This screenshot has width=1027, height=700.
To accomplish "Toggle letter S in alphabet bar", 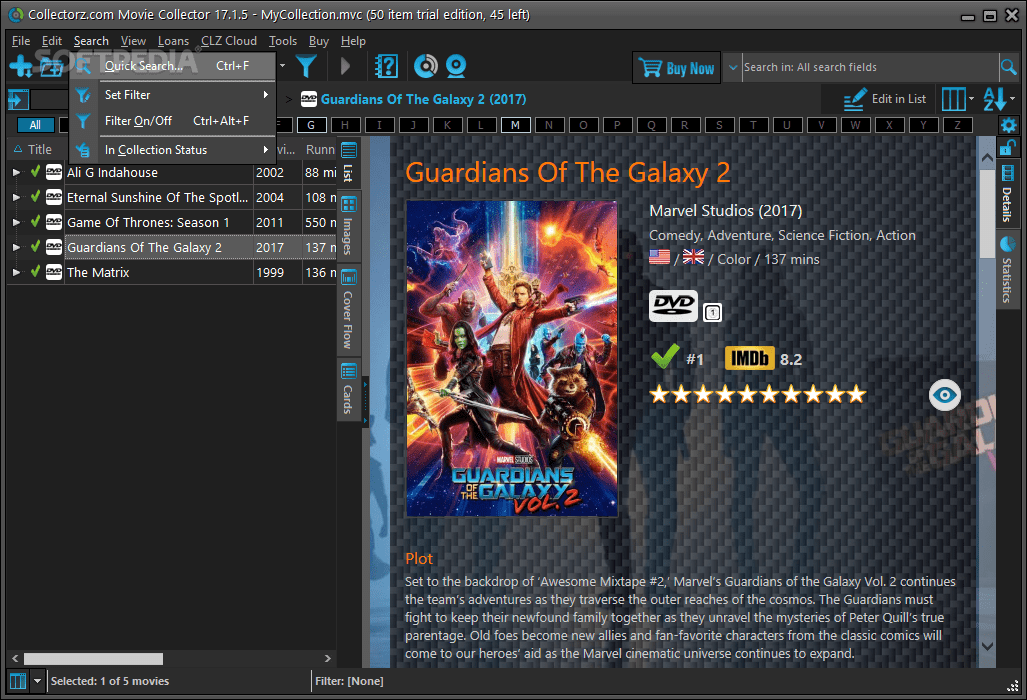I will click(719, 125).
